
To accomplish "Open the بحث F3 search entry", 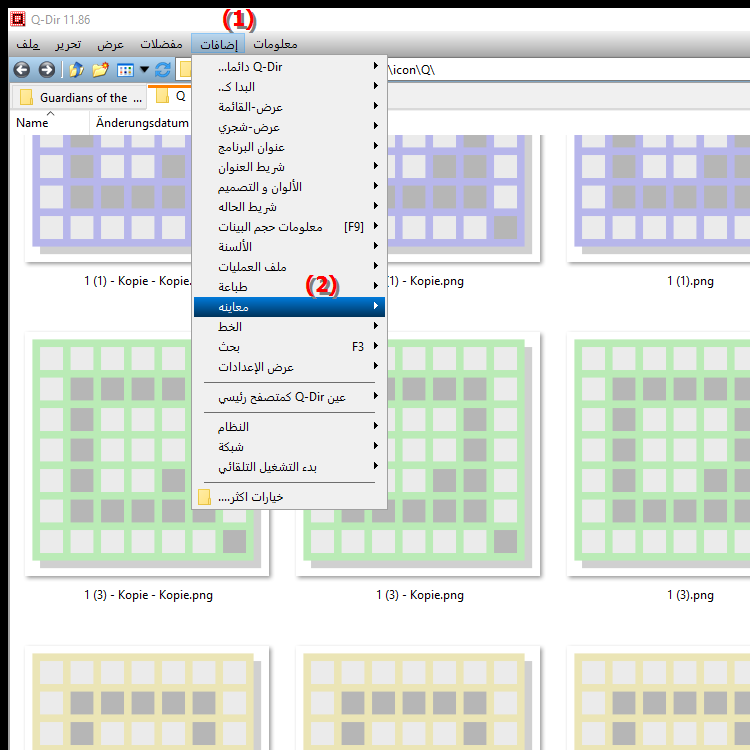I will click(289, 347).
